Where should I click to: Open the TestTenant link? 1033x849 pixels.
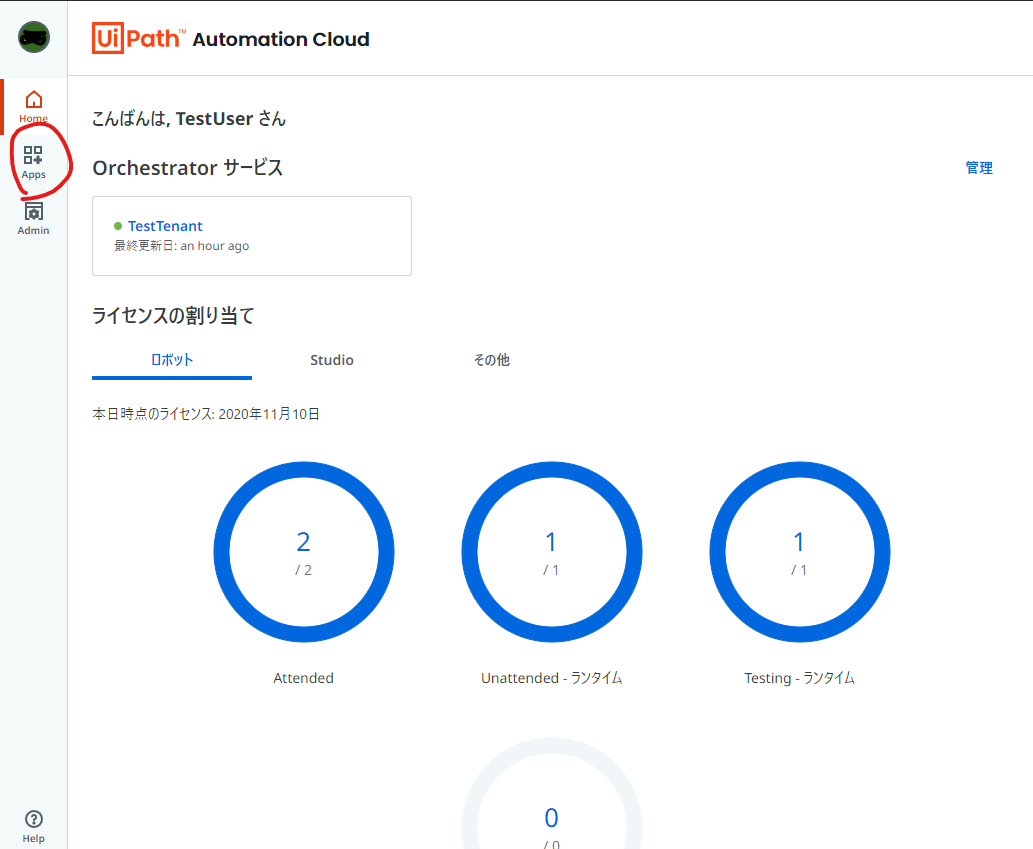(x=165, y=226)
